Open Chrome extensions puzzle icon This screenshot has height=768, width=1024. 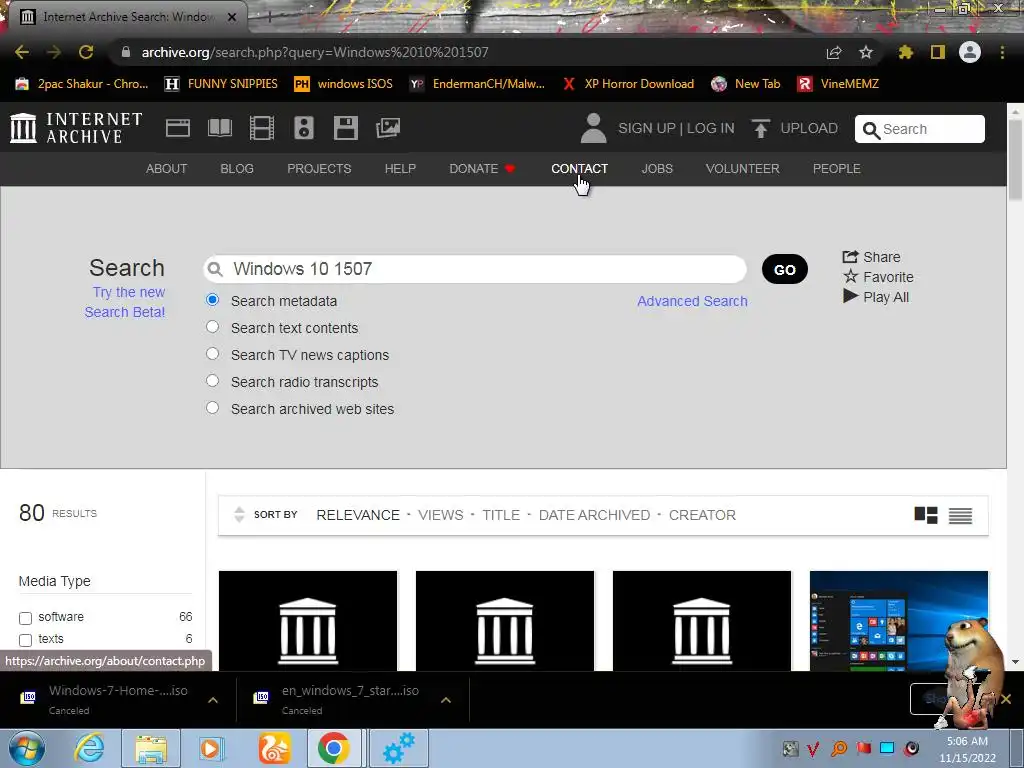[906, 52]
